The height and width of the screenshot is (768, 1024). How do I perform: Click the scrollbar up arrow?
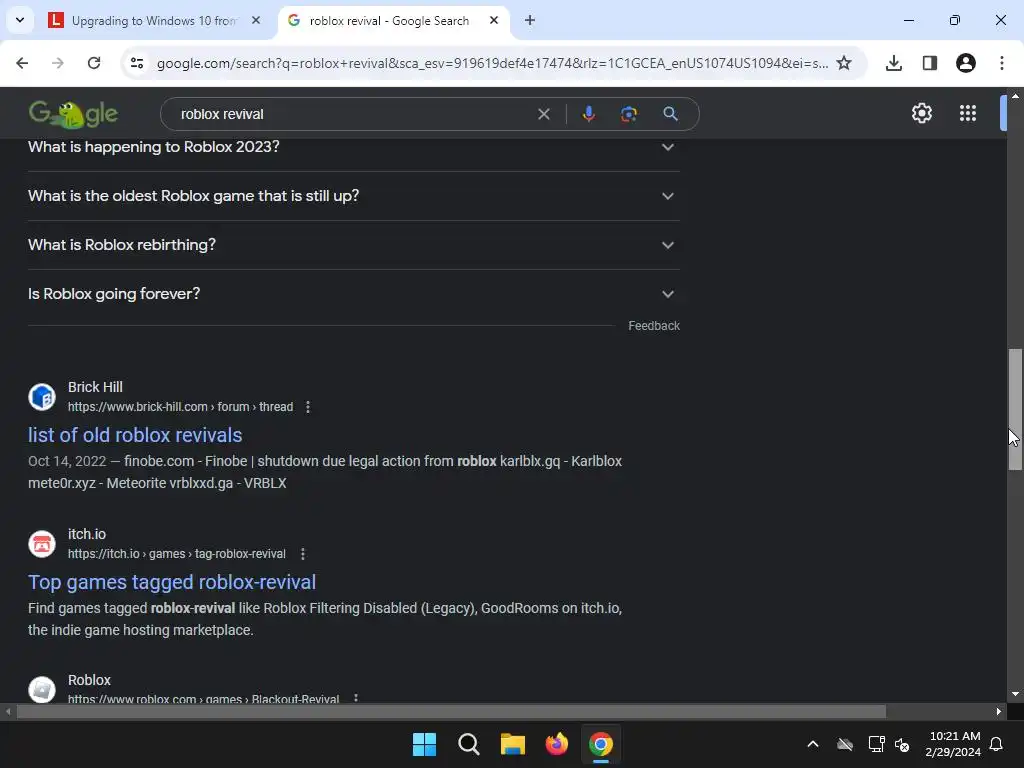tap(1015, 95)
